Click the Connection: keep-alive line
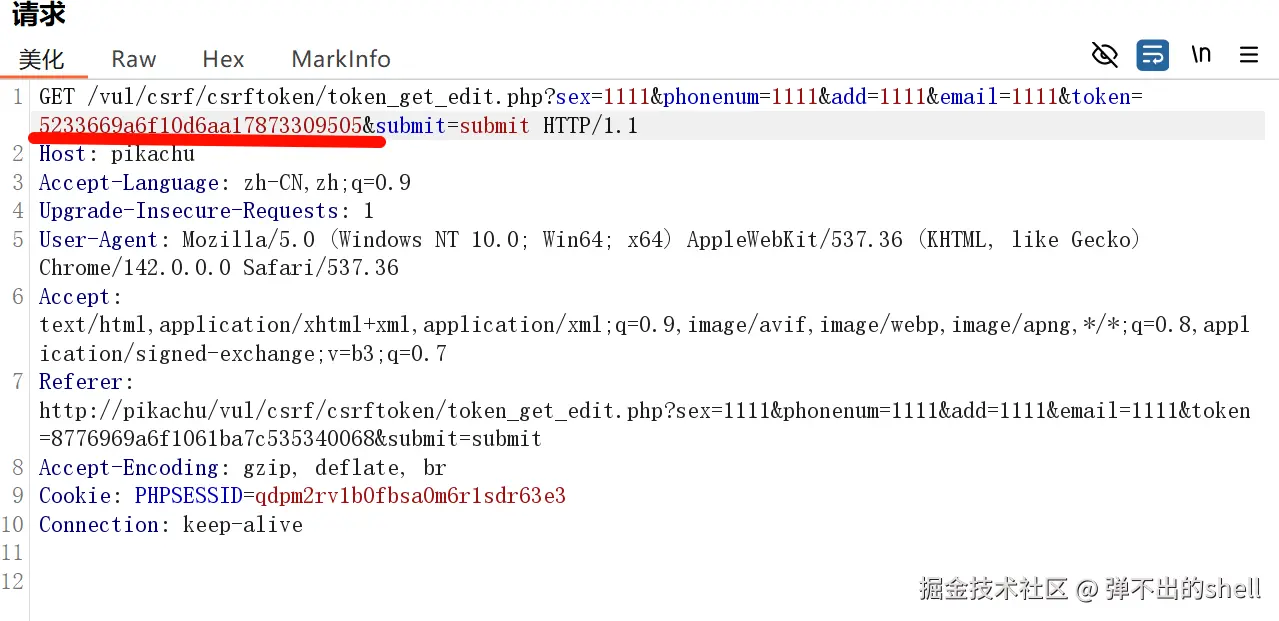Viewport: 1279px width, 621px height. pos(170,525)
